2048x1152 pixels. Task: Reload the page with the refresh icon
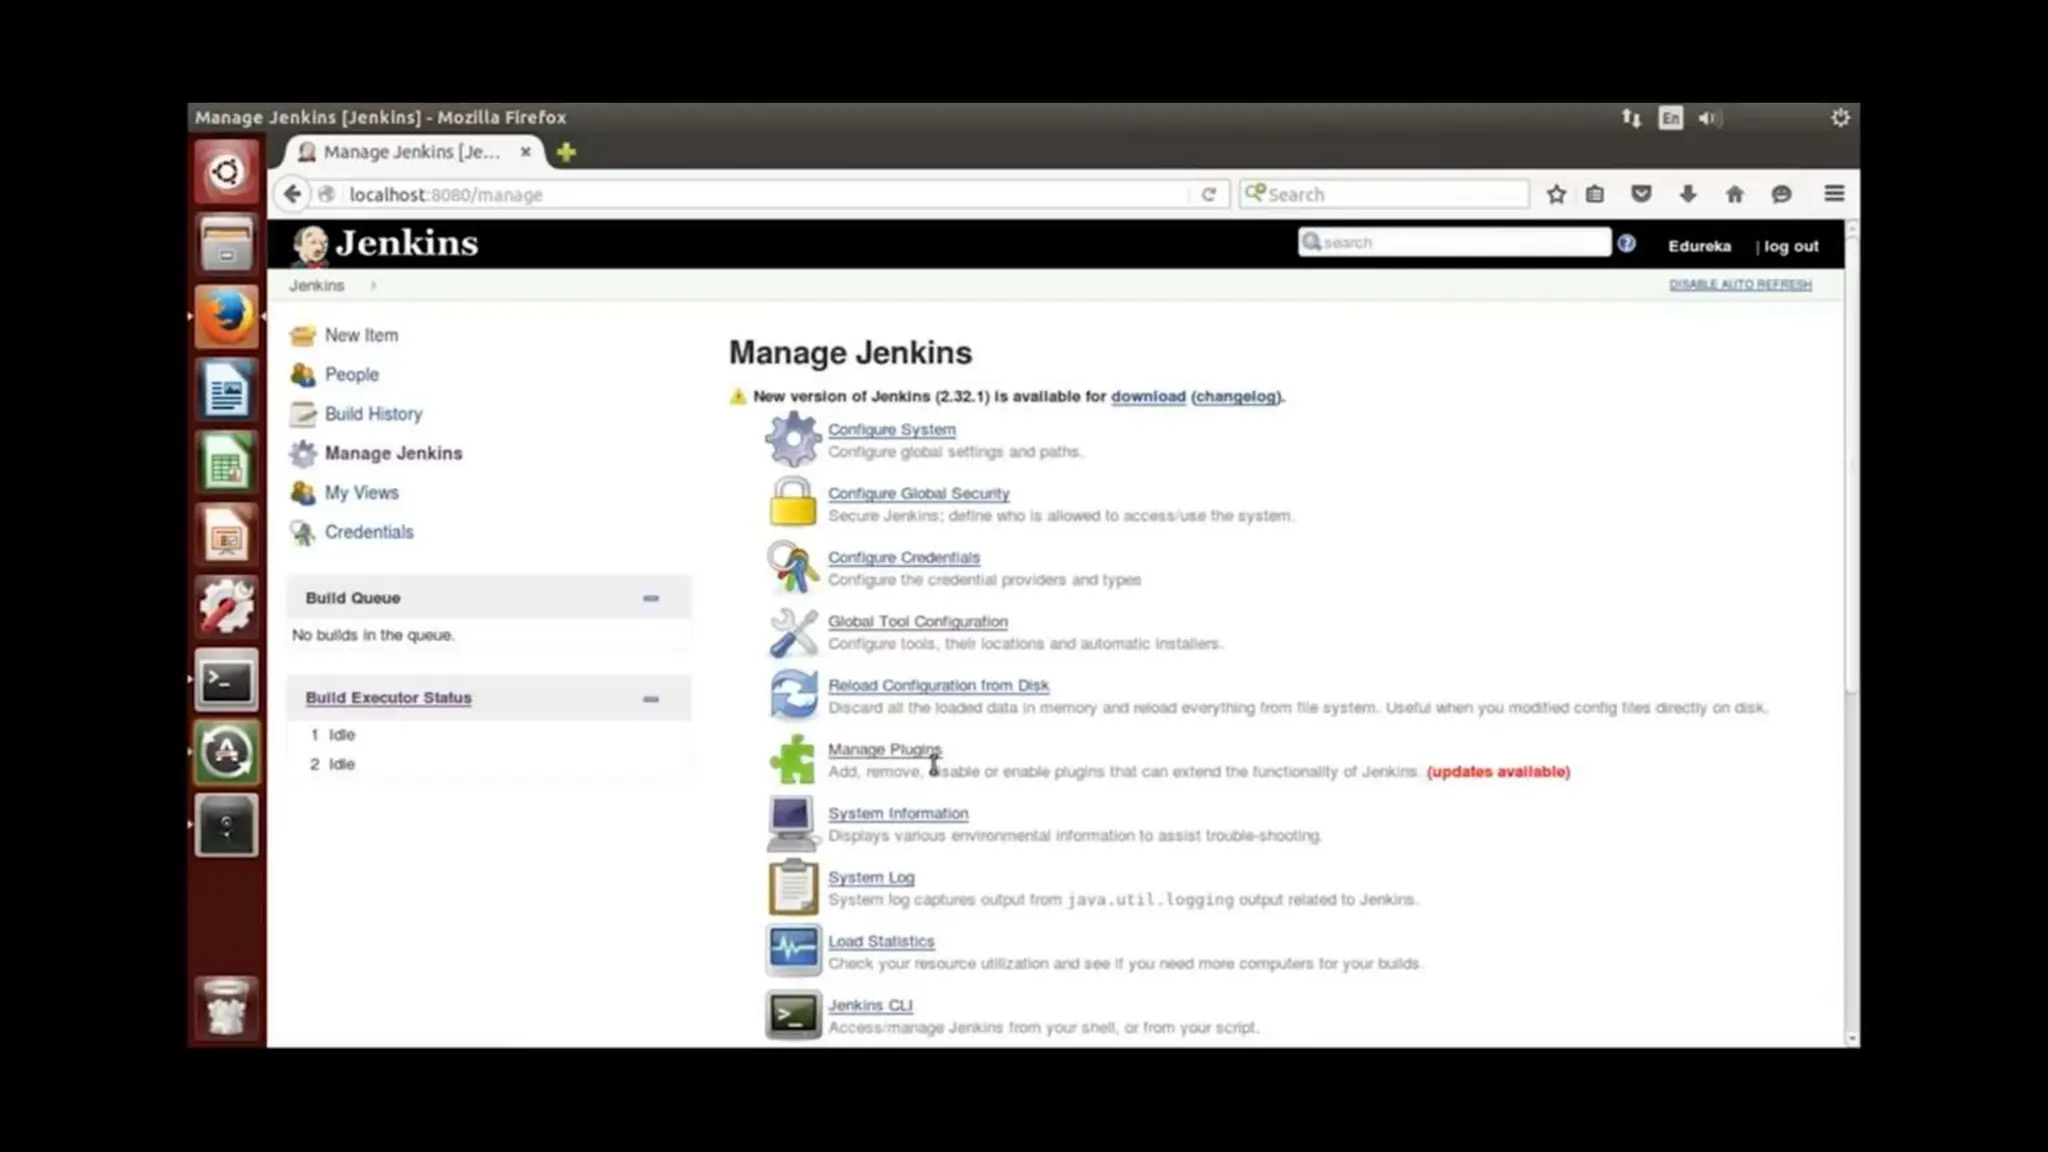(1208, 194)
